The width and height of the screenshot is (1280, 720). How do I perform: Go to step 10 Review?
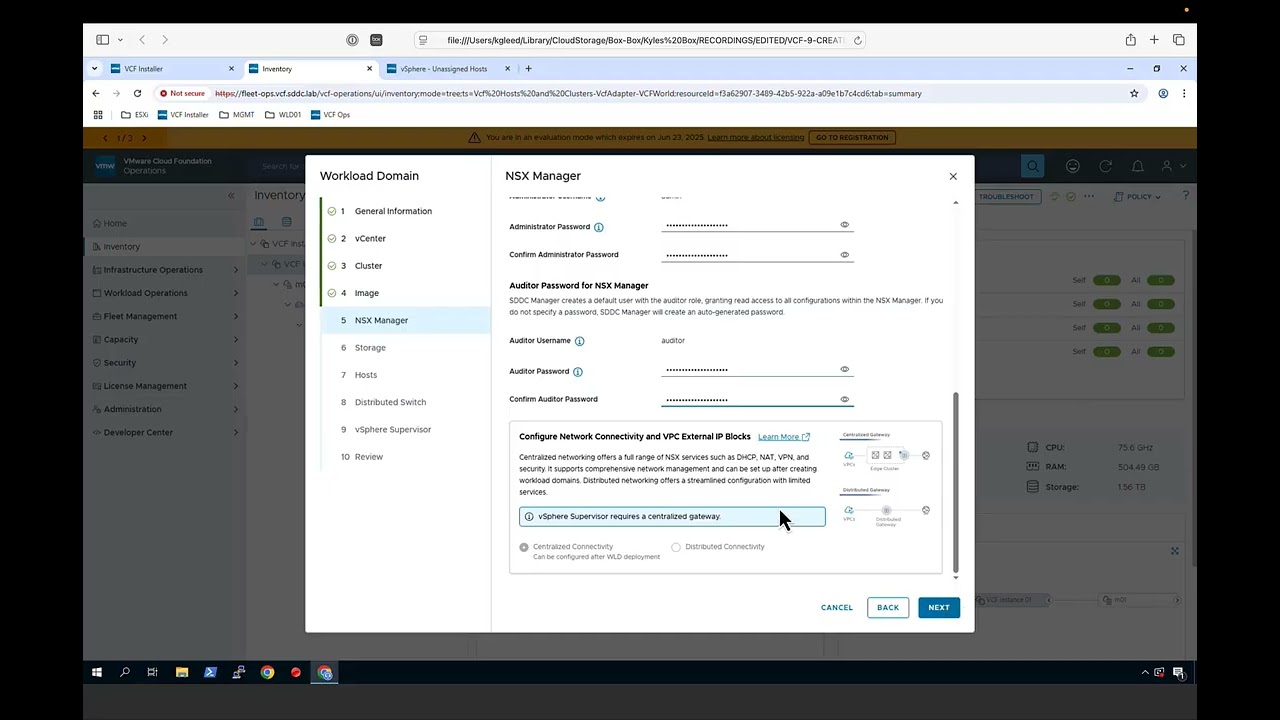[x=368, y=457]
